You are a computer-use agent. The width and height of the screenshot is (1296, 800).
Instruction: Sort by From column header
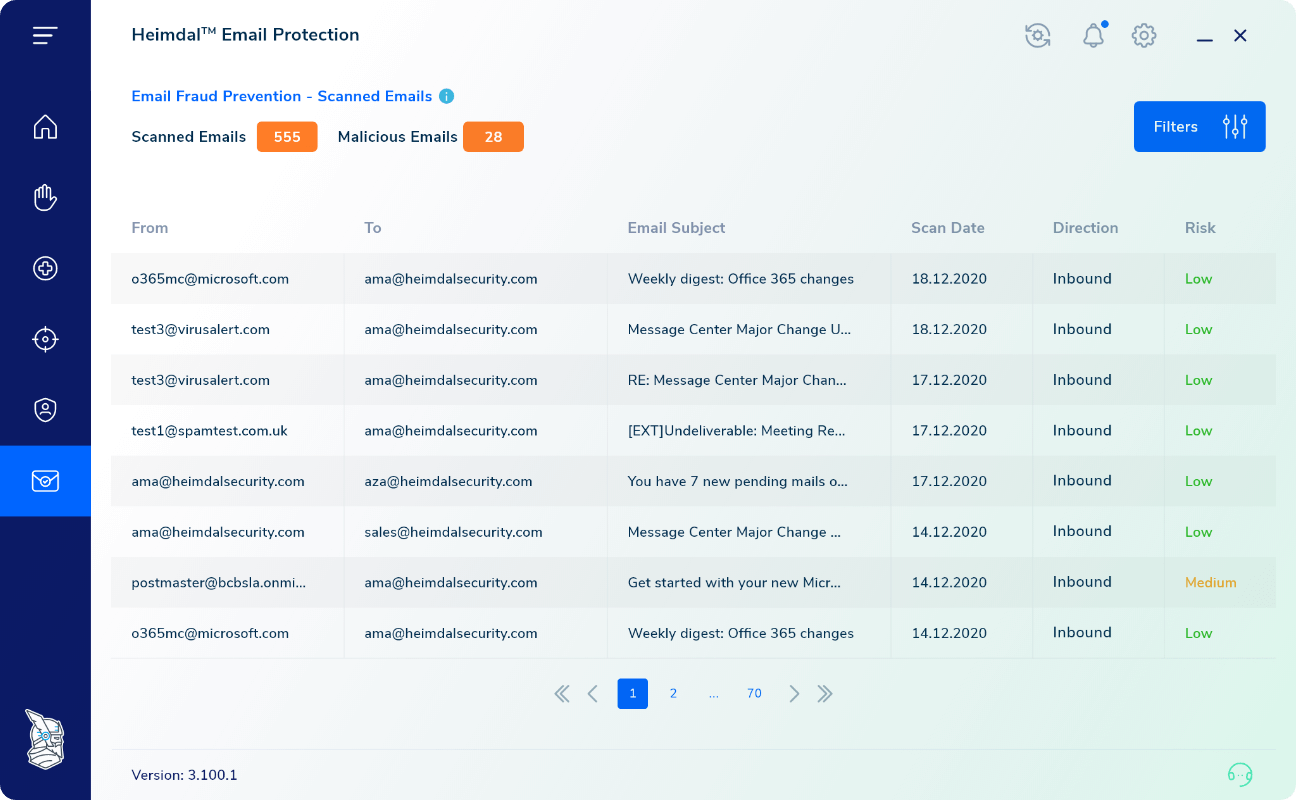click(150, 228)
